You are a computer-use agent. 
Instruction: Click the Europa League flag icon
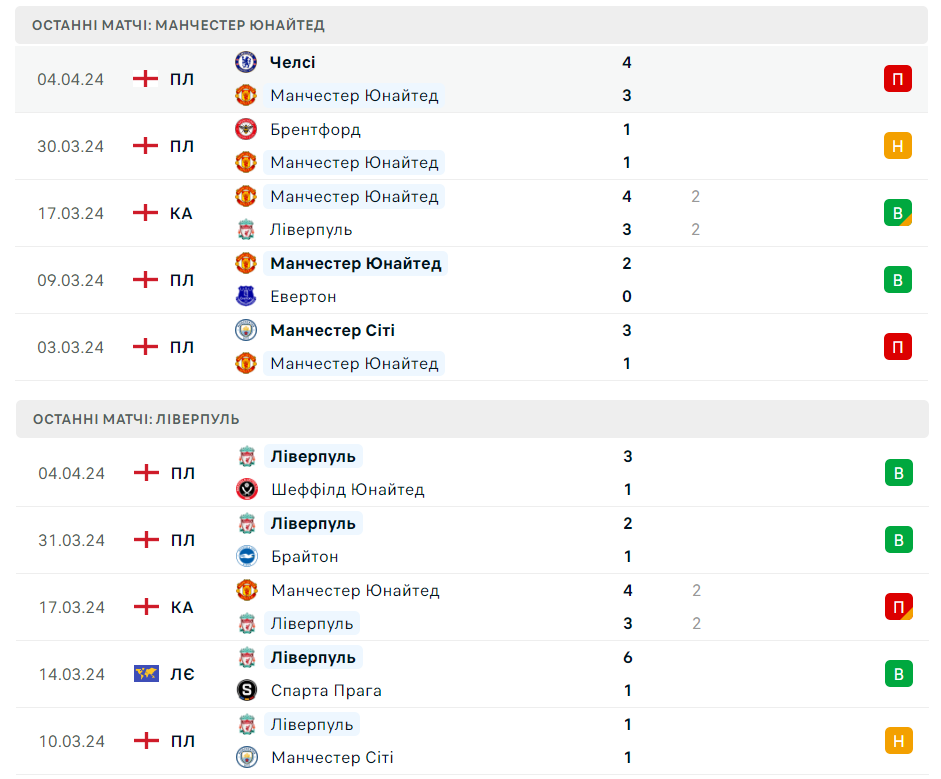[146, 674]
